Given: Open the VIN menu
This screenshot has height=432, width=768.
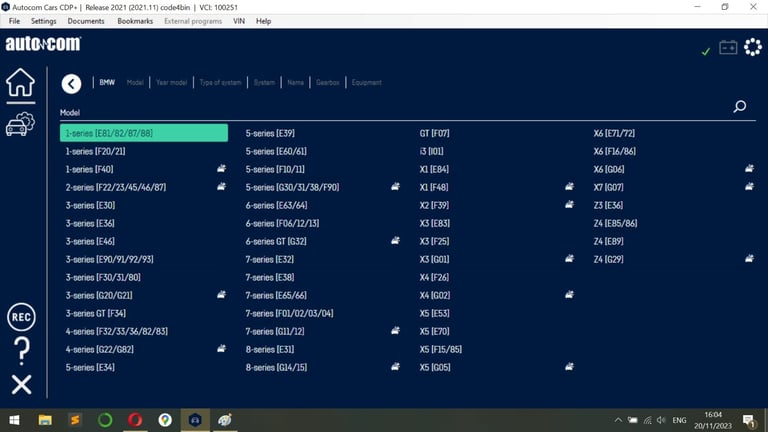Looking at the screenshot, I should (239, 21).
